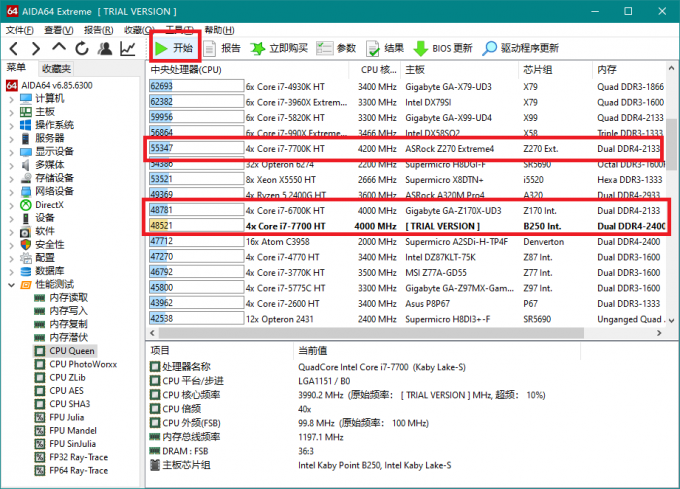
Task: Select the CPU SHA3 benchmark icon
Action: (39, 404)
